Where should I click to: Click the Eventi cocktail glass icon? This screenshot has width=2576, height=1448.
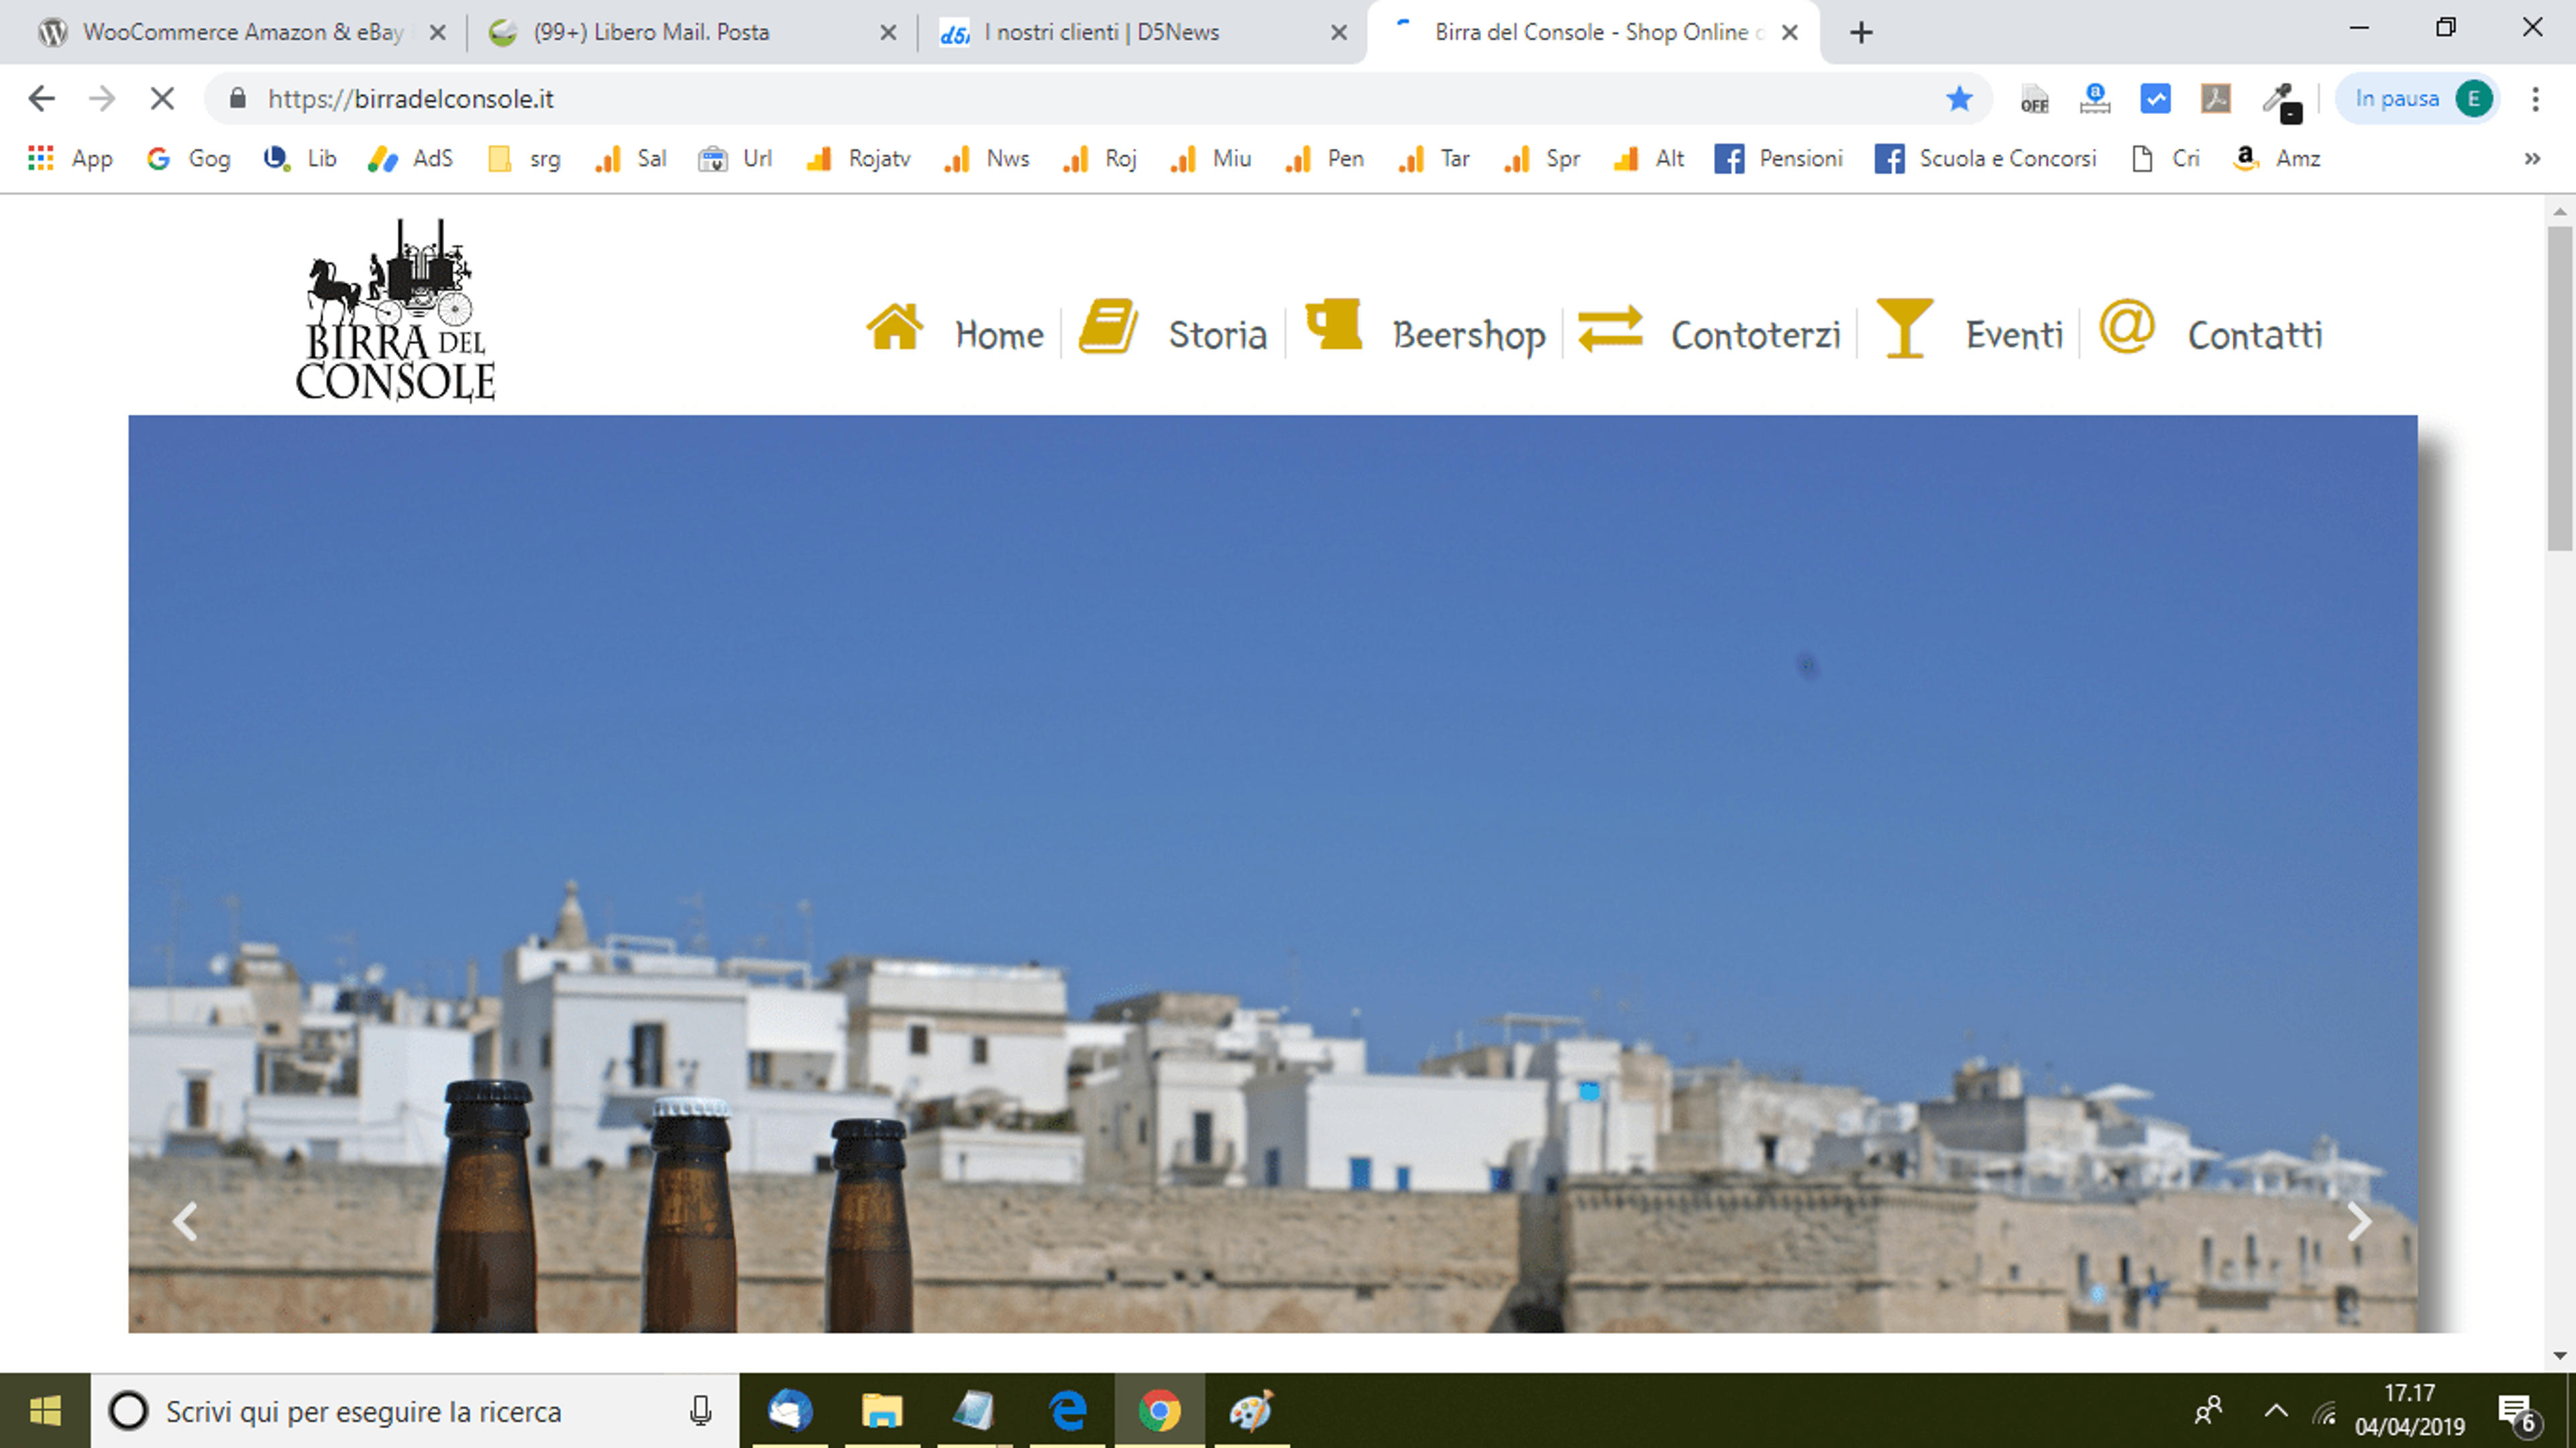[x=1904, y=327]
